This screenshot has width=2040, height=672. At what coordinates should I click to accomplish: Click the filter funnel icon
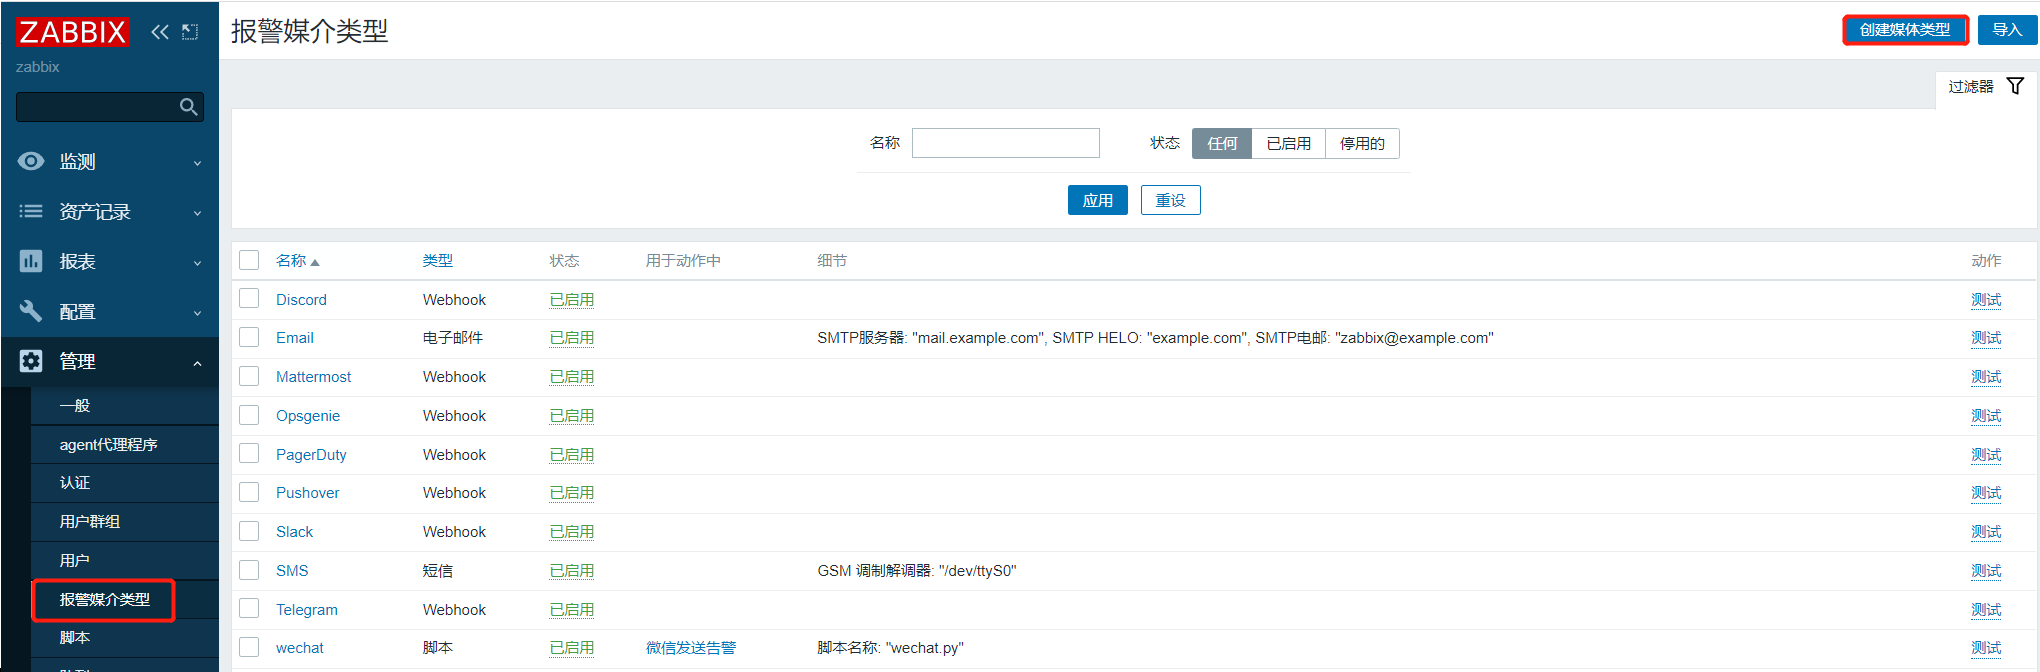tap(2015, 86)
